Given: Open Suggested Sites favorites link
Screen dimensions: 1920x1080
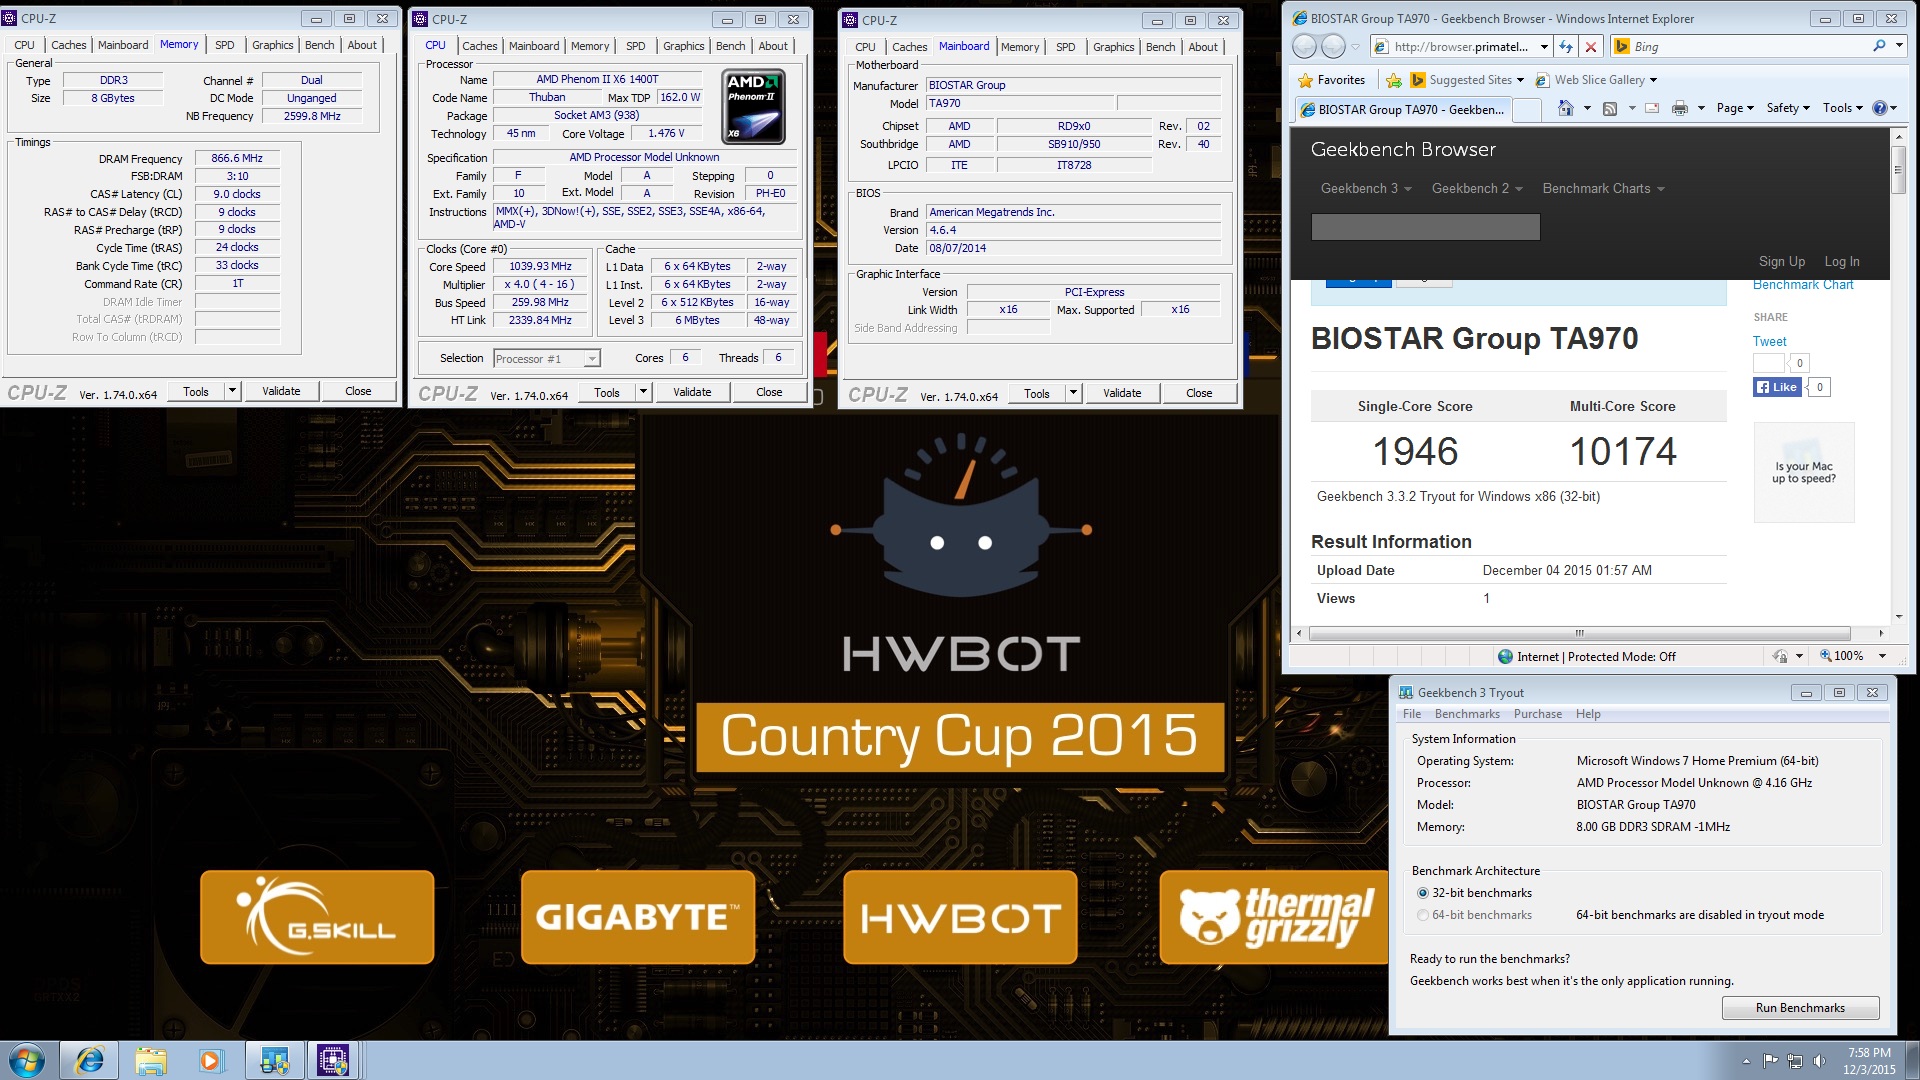Looking at the screenshot, I should (1468, 80).
